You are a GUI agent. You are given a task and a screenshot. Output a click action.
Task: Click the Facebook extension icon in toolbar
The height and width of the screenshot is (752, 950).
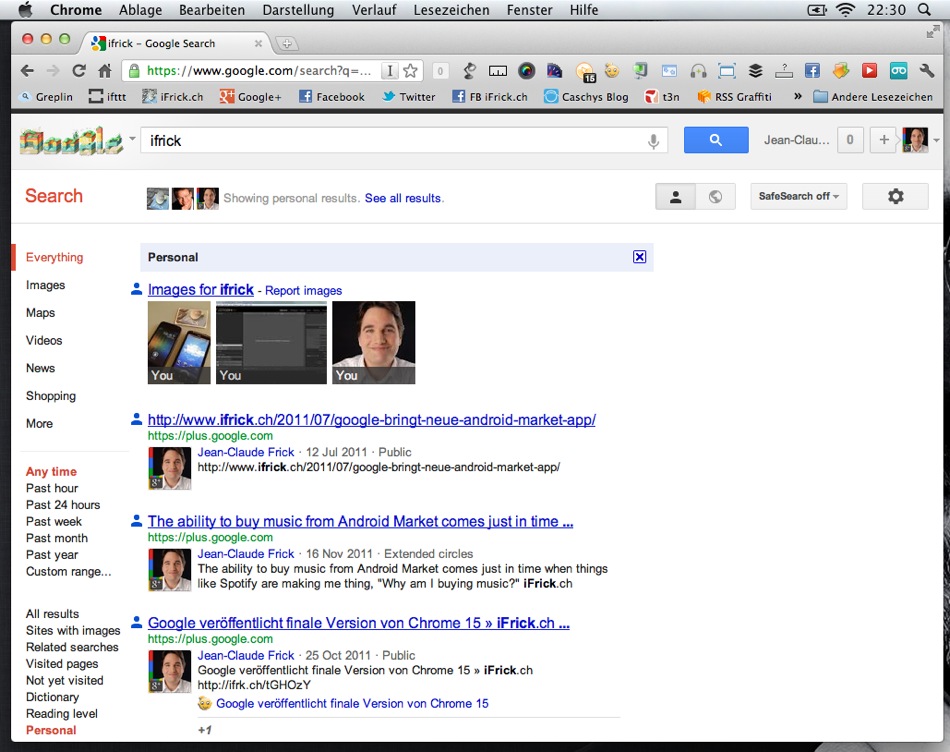click(812, 71)
